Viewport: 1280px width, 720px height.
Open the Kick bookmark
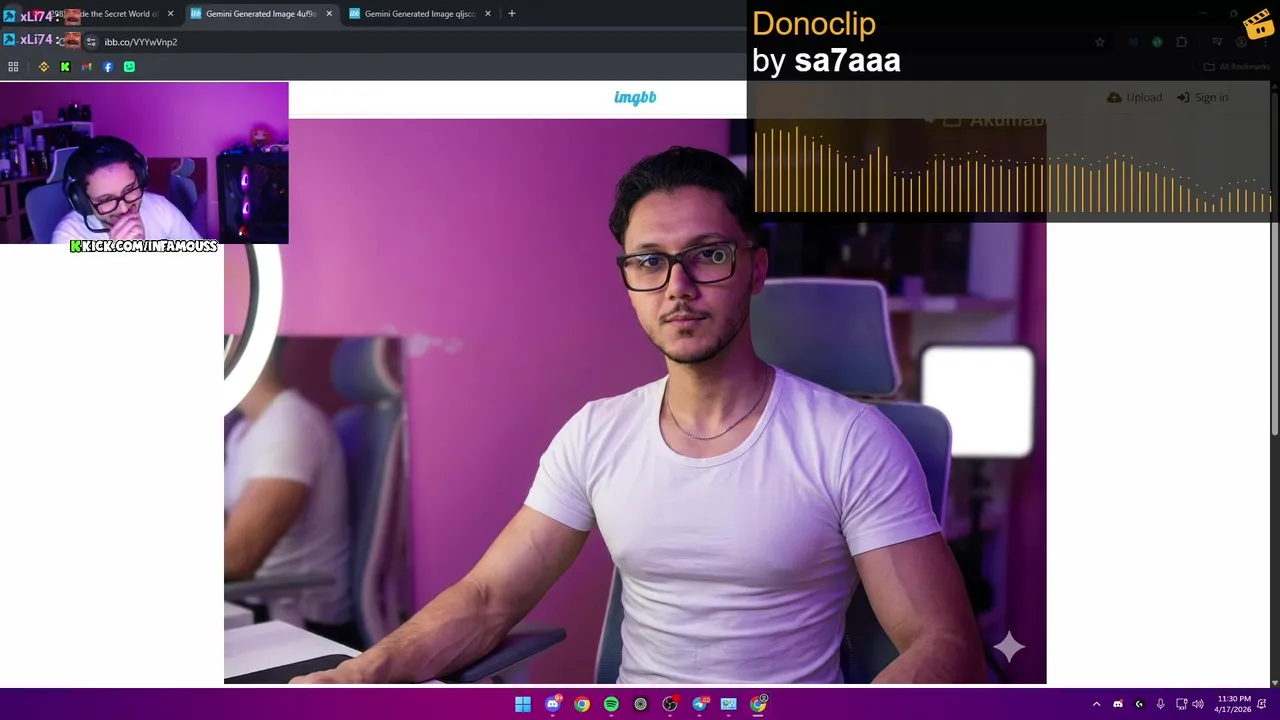[65, 67]
